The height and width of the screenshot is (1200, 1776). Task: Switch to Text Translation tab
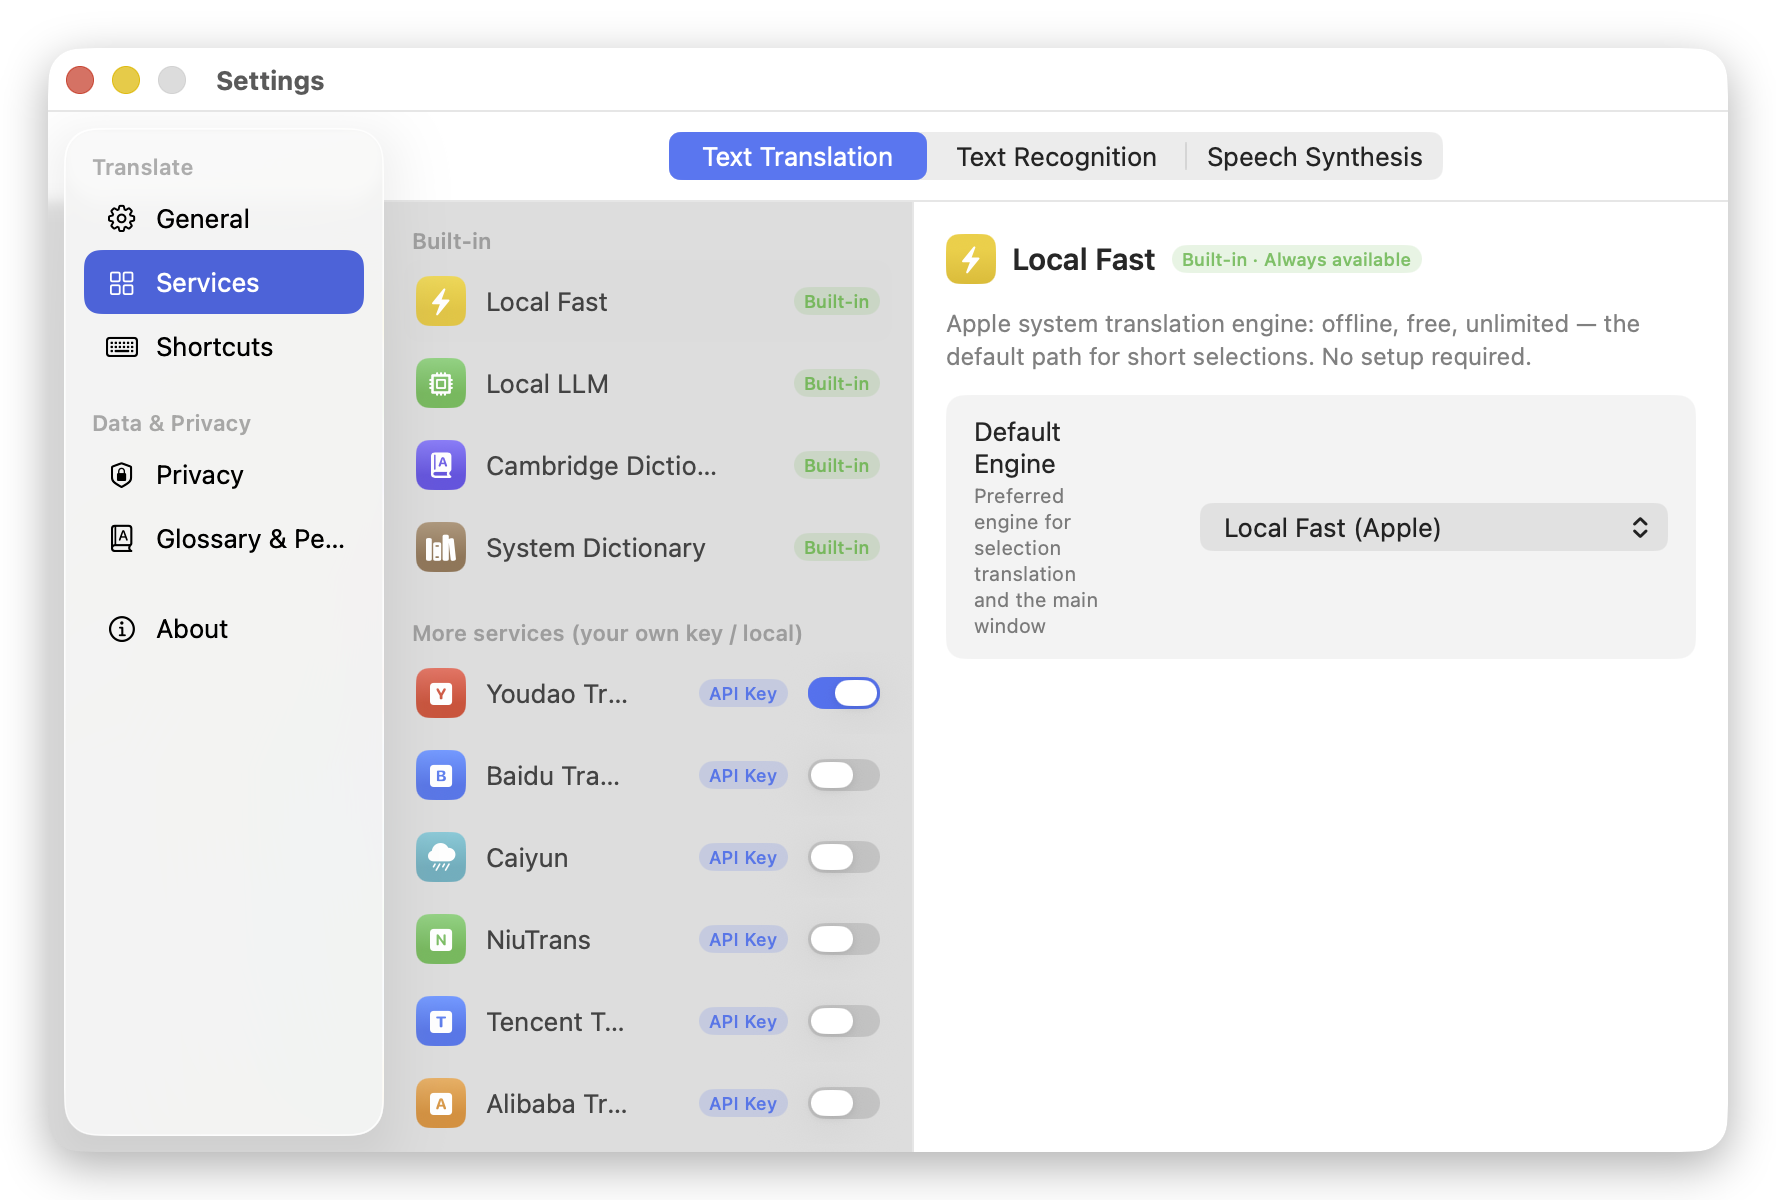click(798, 157)
